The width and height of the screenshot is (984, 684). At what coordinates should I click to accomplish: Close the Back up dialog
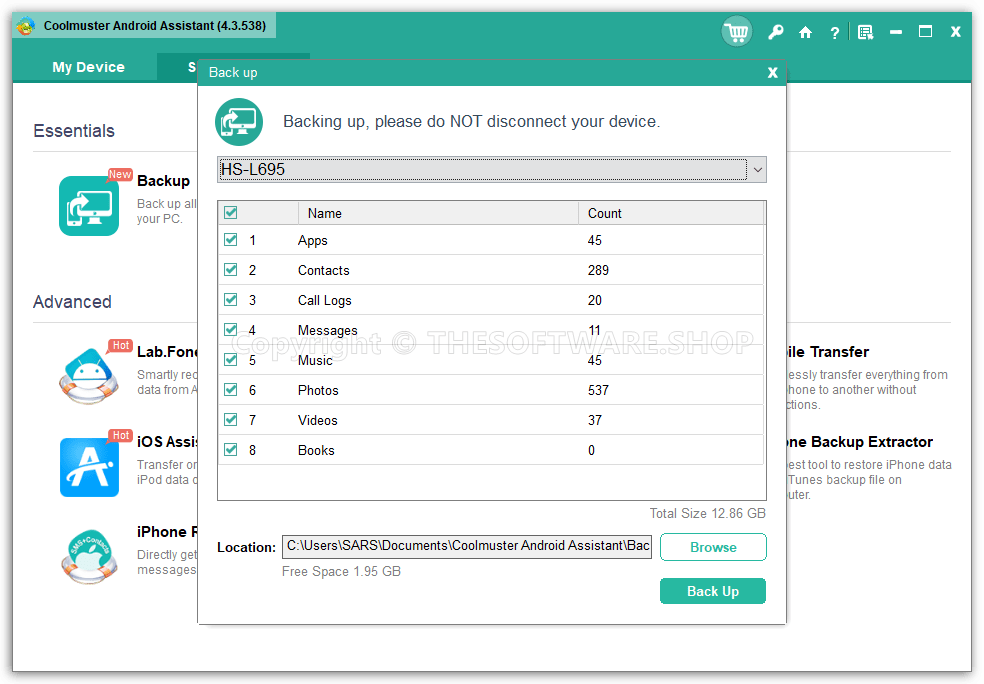tap(773, 73)
